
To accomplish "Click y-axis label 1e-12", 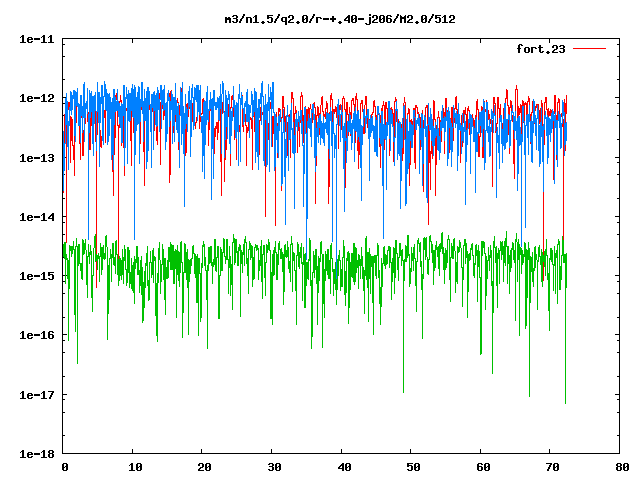I will coord(37,98).
